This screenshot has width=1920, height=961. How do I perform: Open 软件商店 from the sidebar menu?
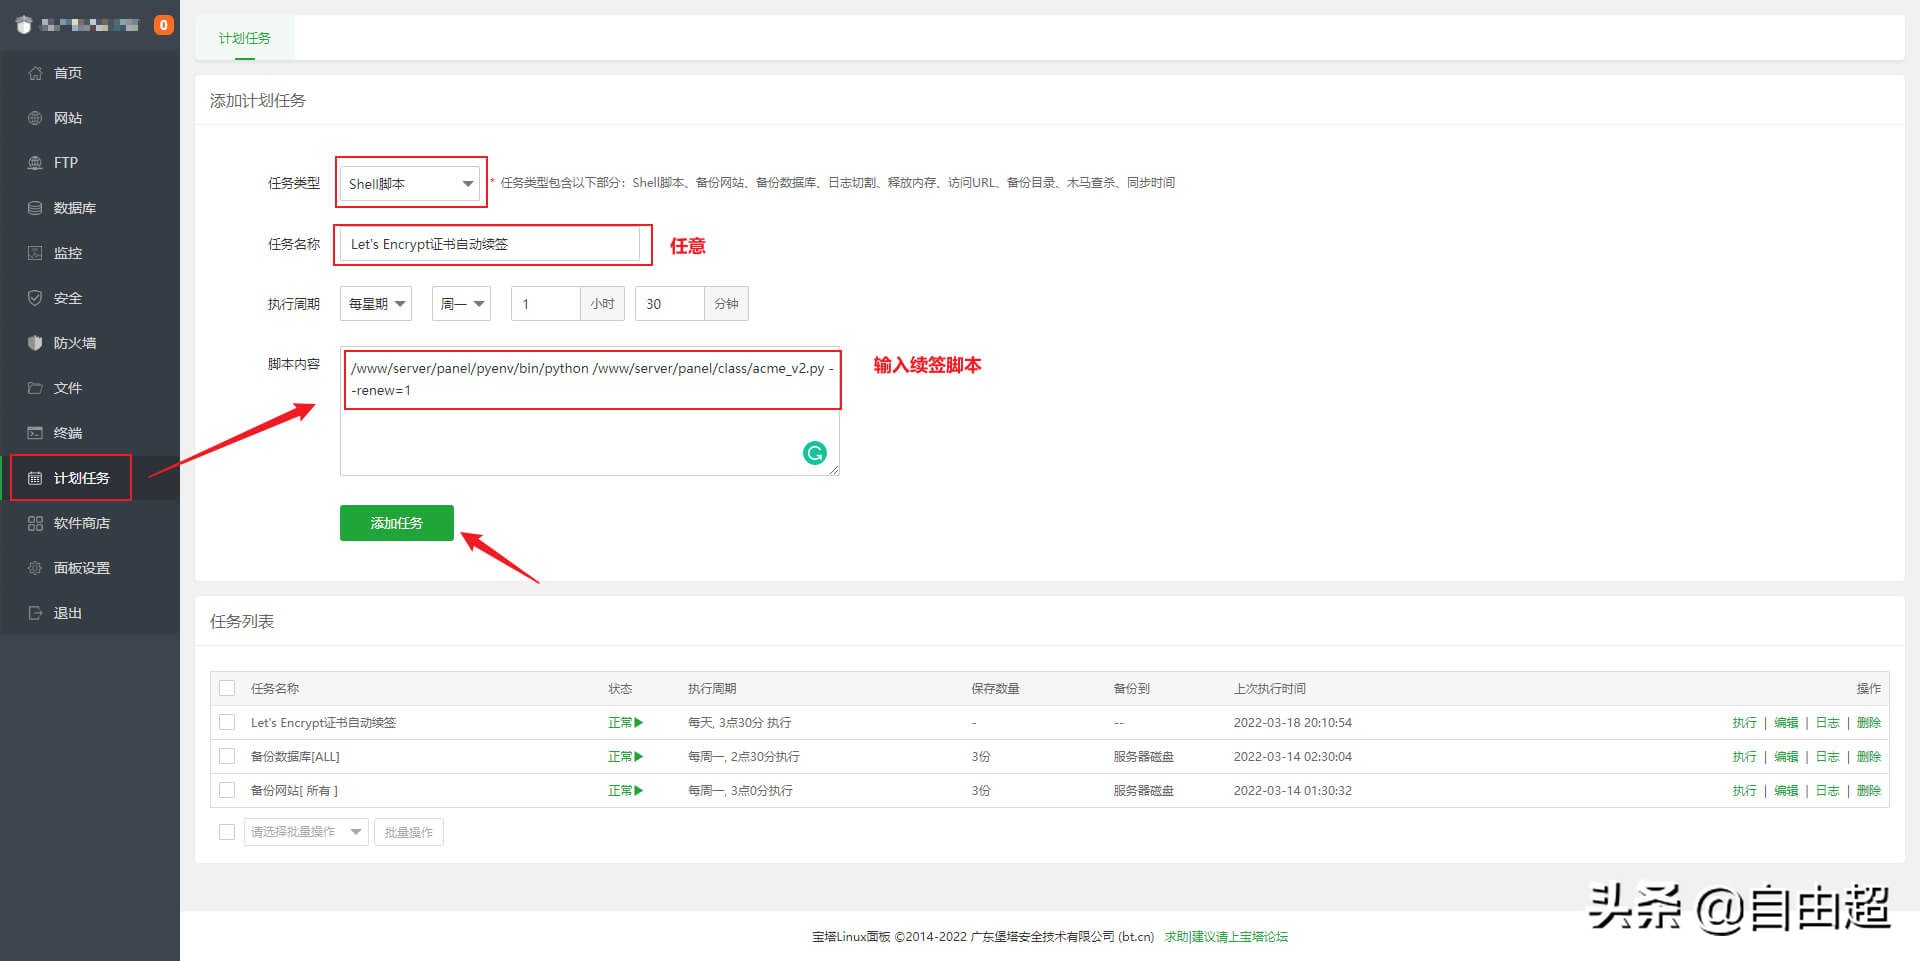(82, 522)
